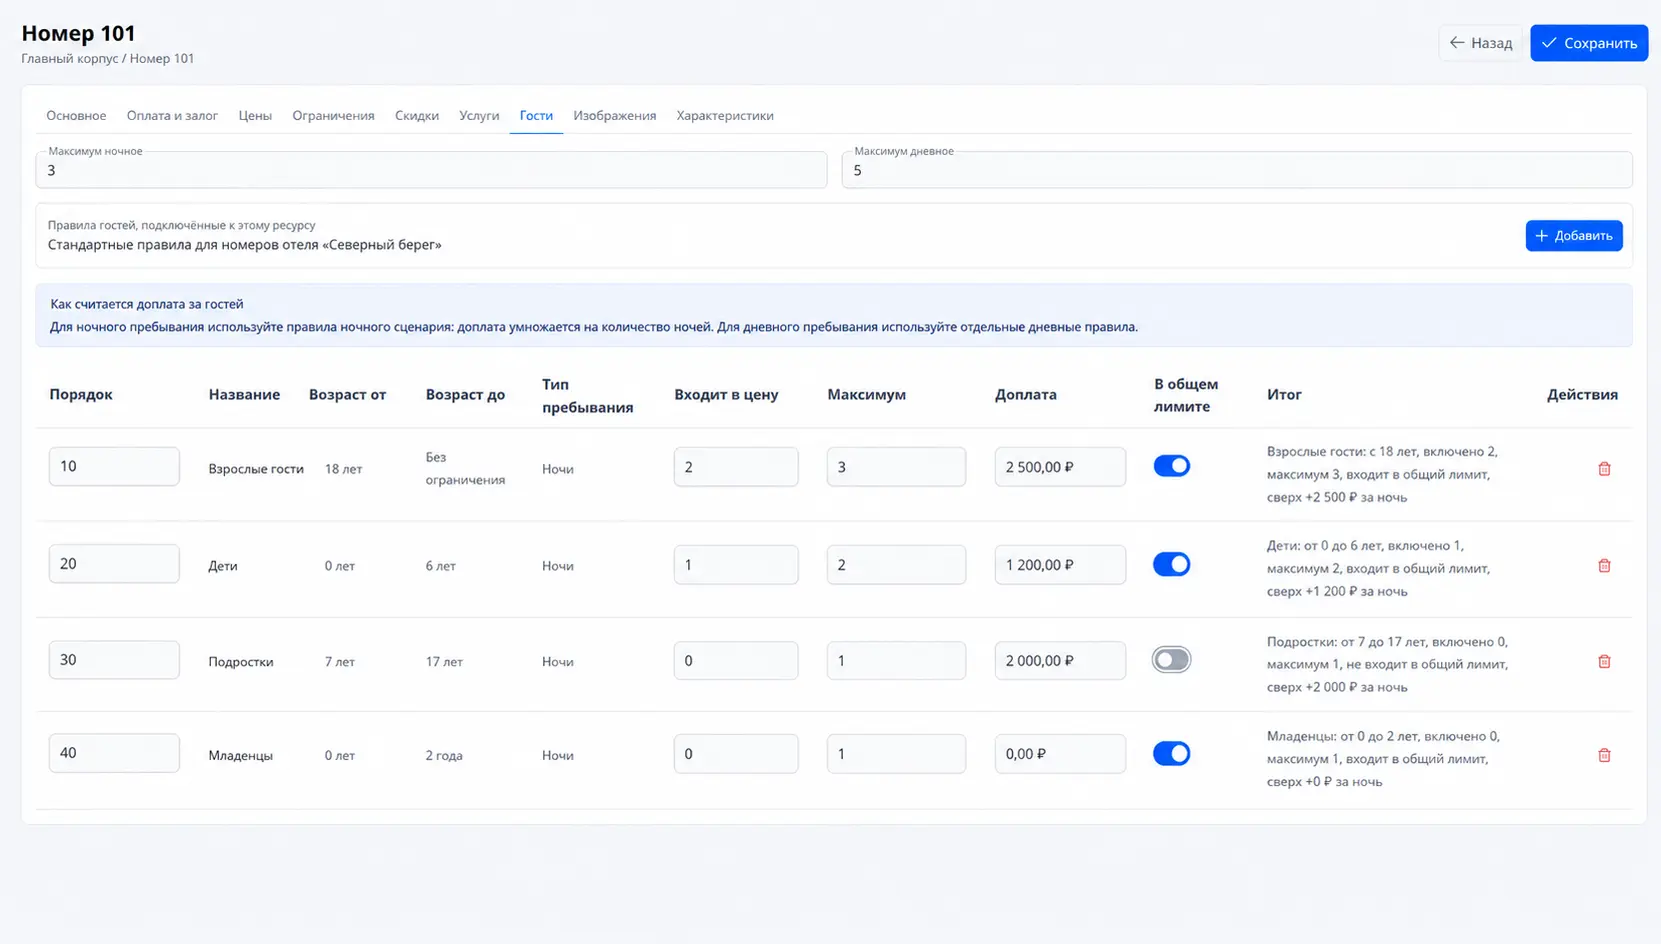
Task: Edit Доплата 0,00 ₽ field
Action: [x=1060, y=754]
